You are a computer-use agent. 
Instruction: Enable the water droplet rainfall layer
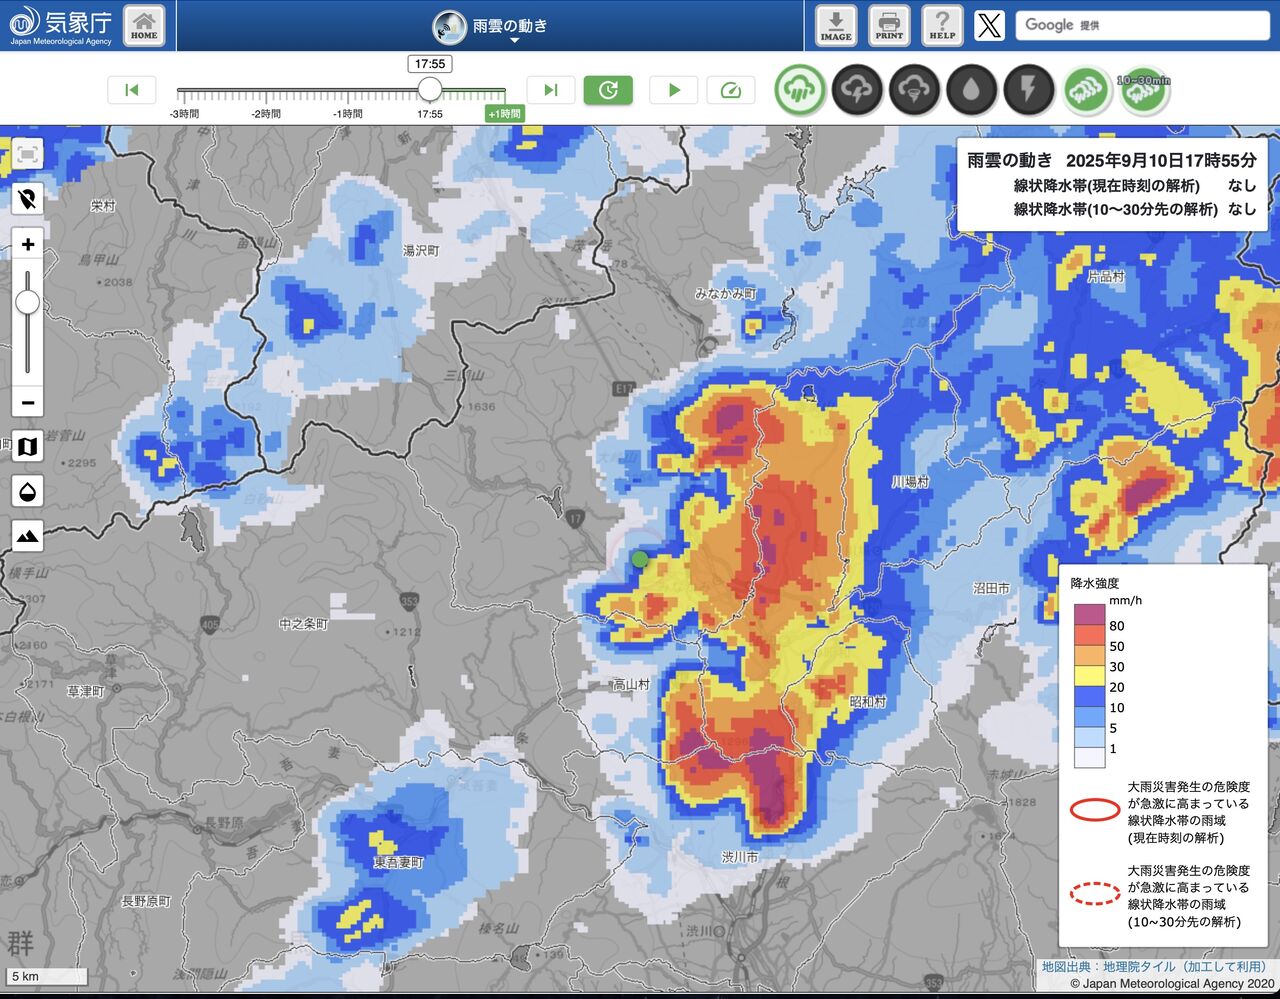tap(971, 90)
